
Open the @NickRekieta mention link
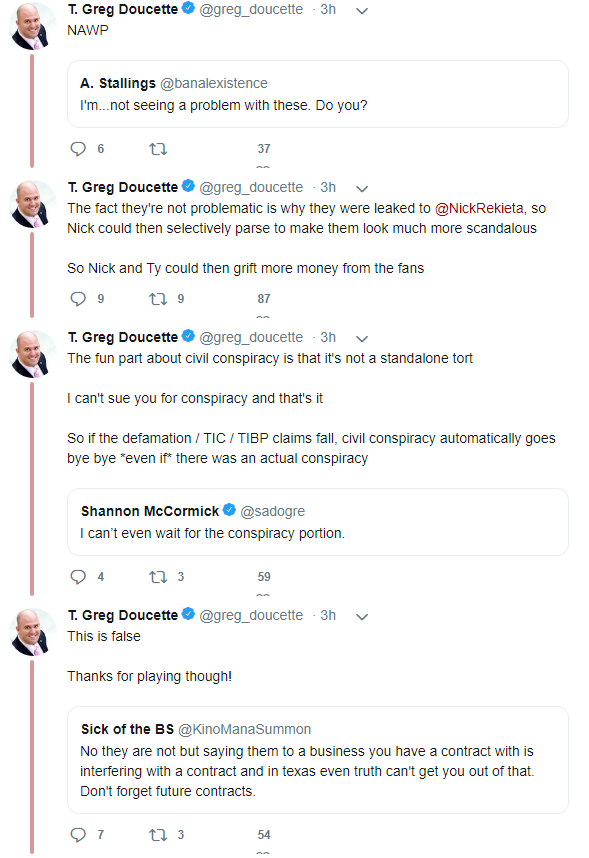(479, 208)
